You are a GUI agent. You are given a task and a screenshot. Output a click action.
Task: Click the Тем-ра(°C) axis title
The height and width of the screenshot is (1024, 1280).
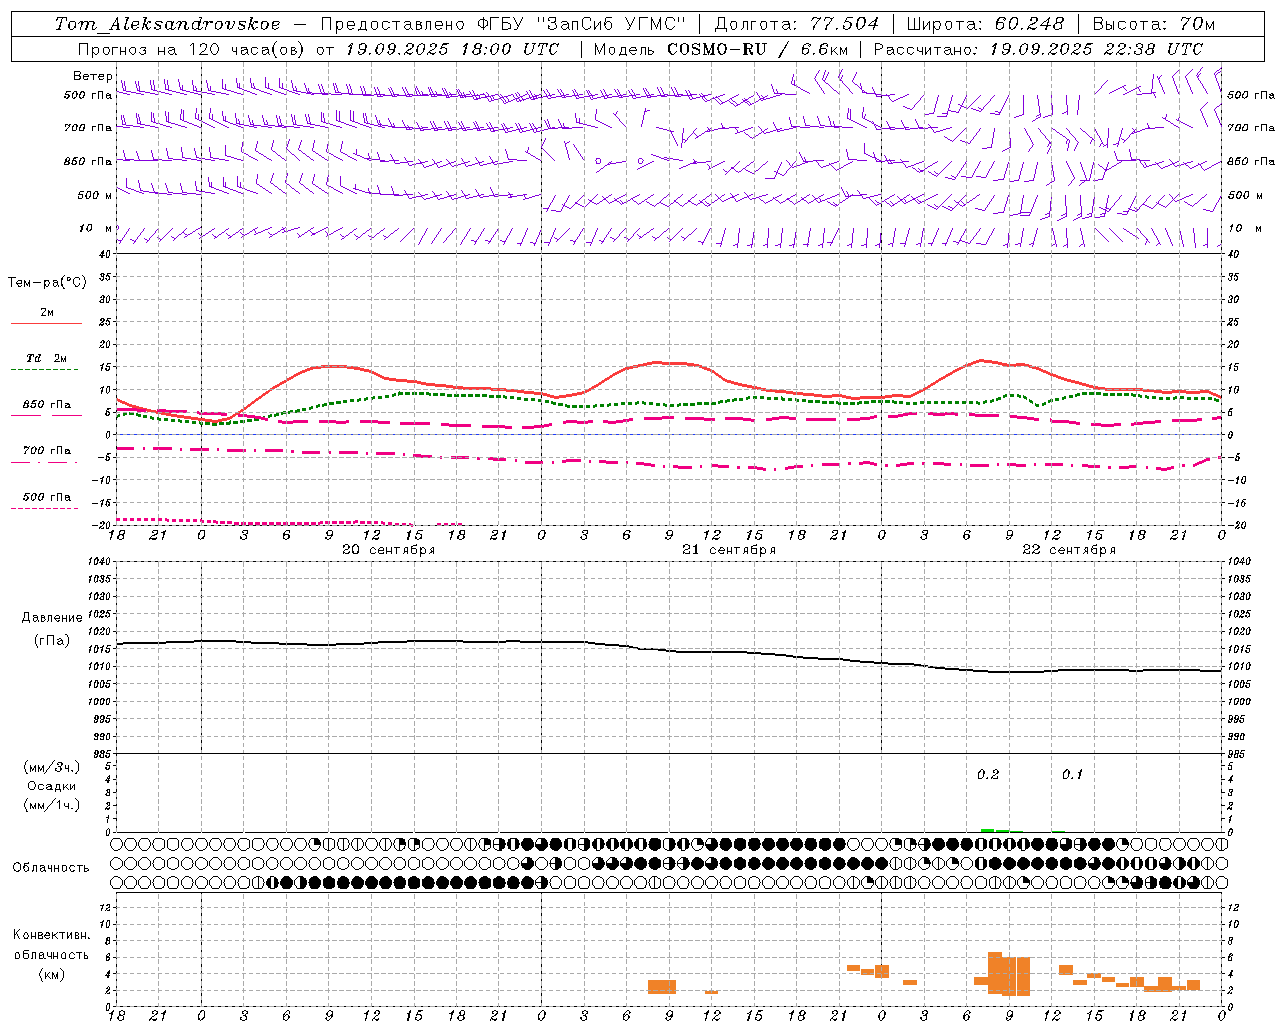pyautogui.click(x=47, y=283)
